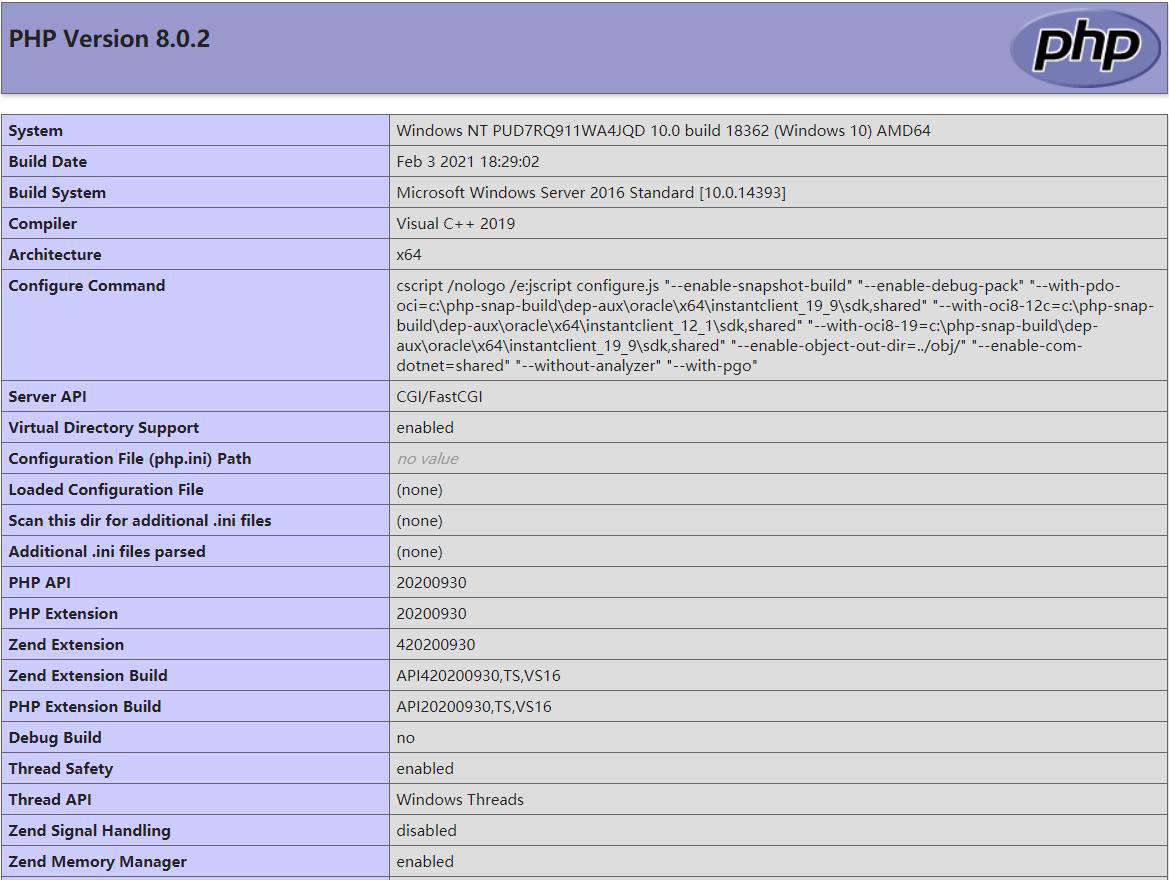1169x880 pixels.
Task: Click the 'Zend Memory Manager' label
Action: point(98,861)
